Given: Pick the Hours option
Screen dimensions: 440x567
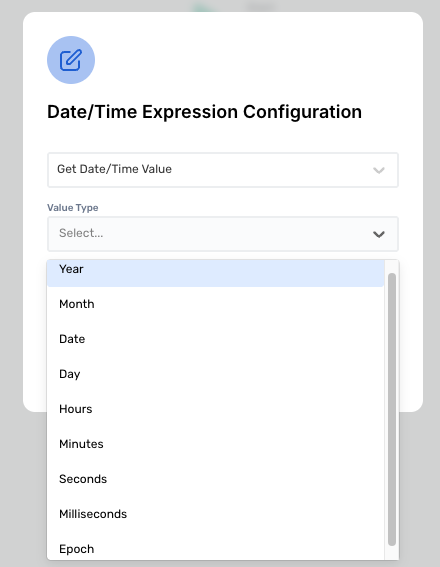Looking at the screenshot, I should 215,409.
